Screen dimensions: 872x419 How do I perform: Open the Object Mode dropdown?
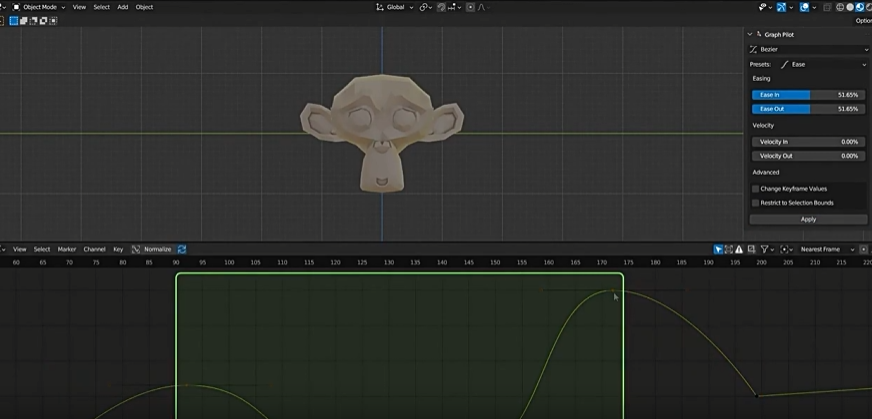point(38,7)
